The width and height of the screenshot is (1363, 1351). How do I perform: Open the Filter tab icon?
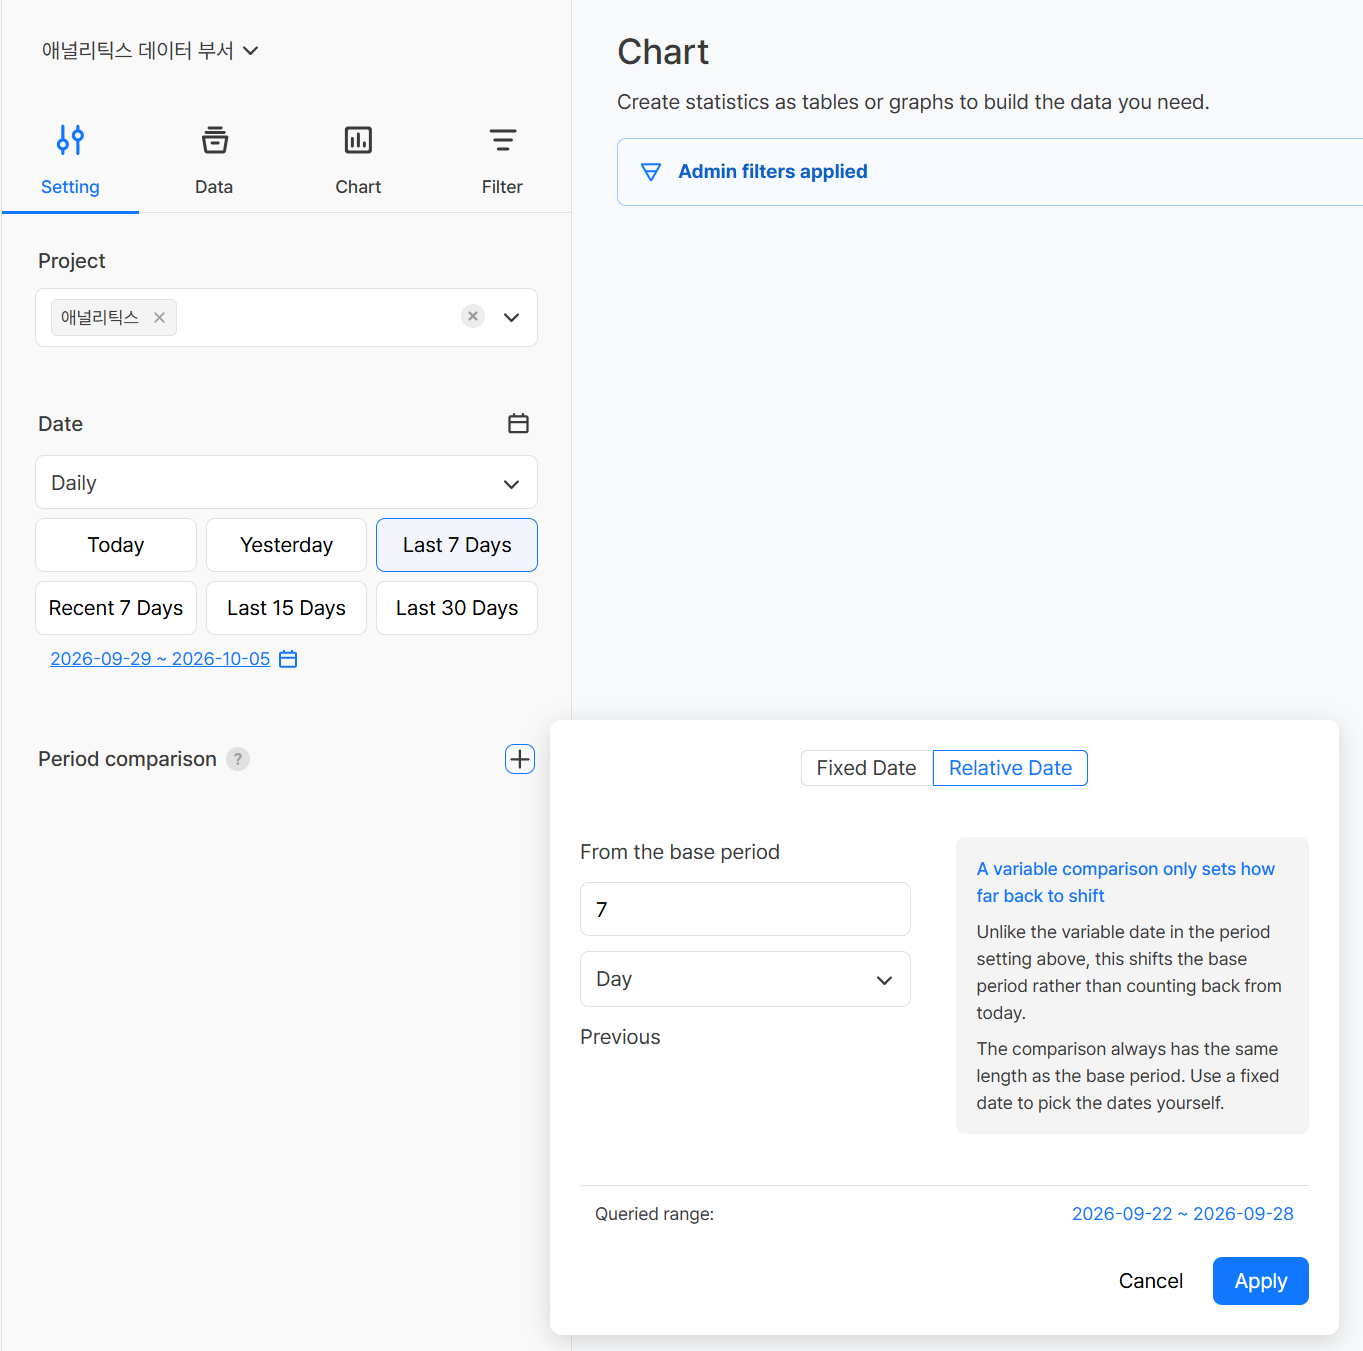(502, 140)
